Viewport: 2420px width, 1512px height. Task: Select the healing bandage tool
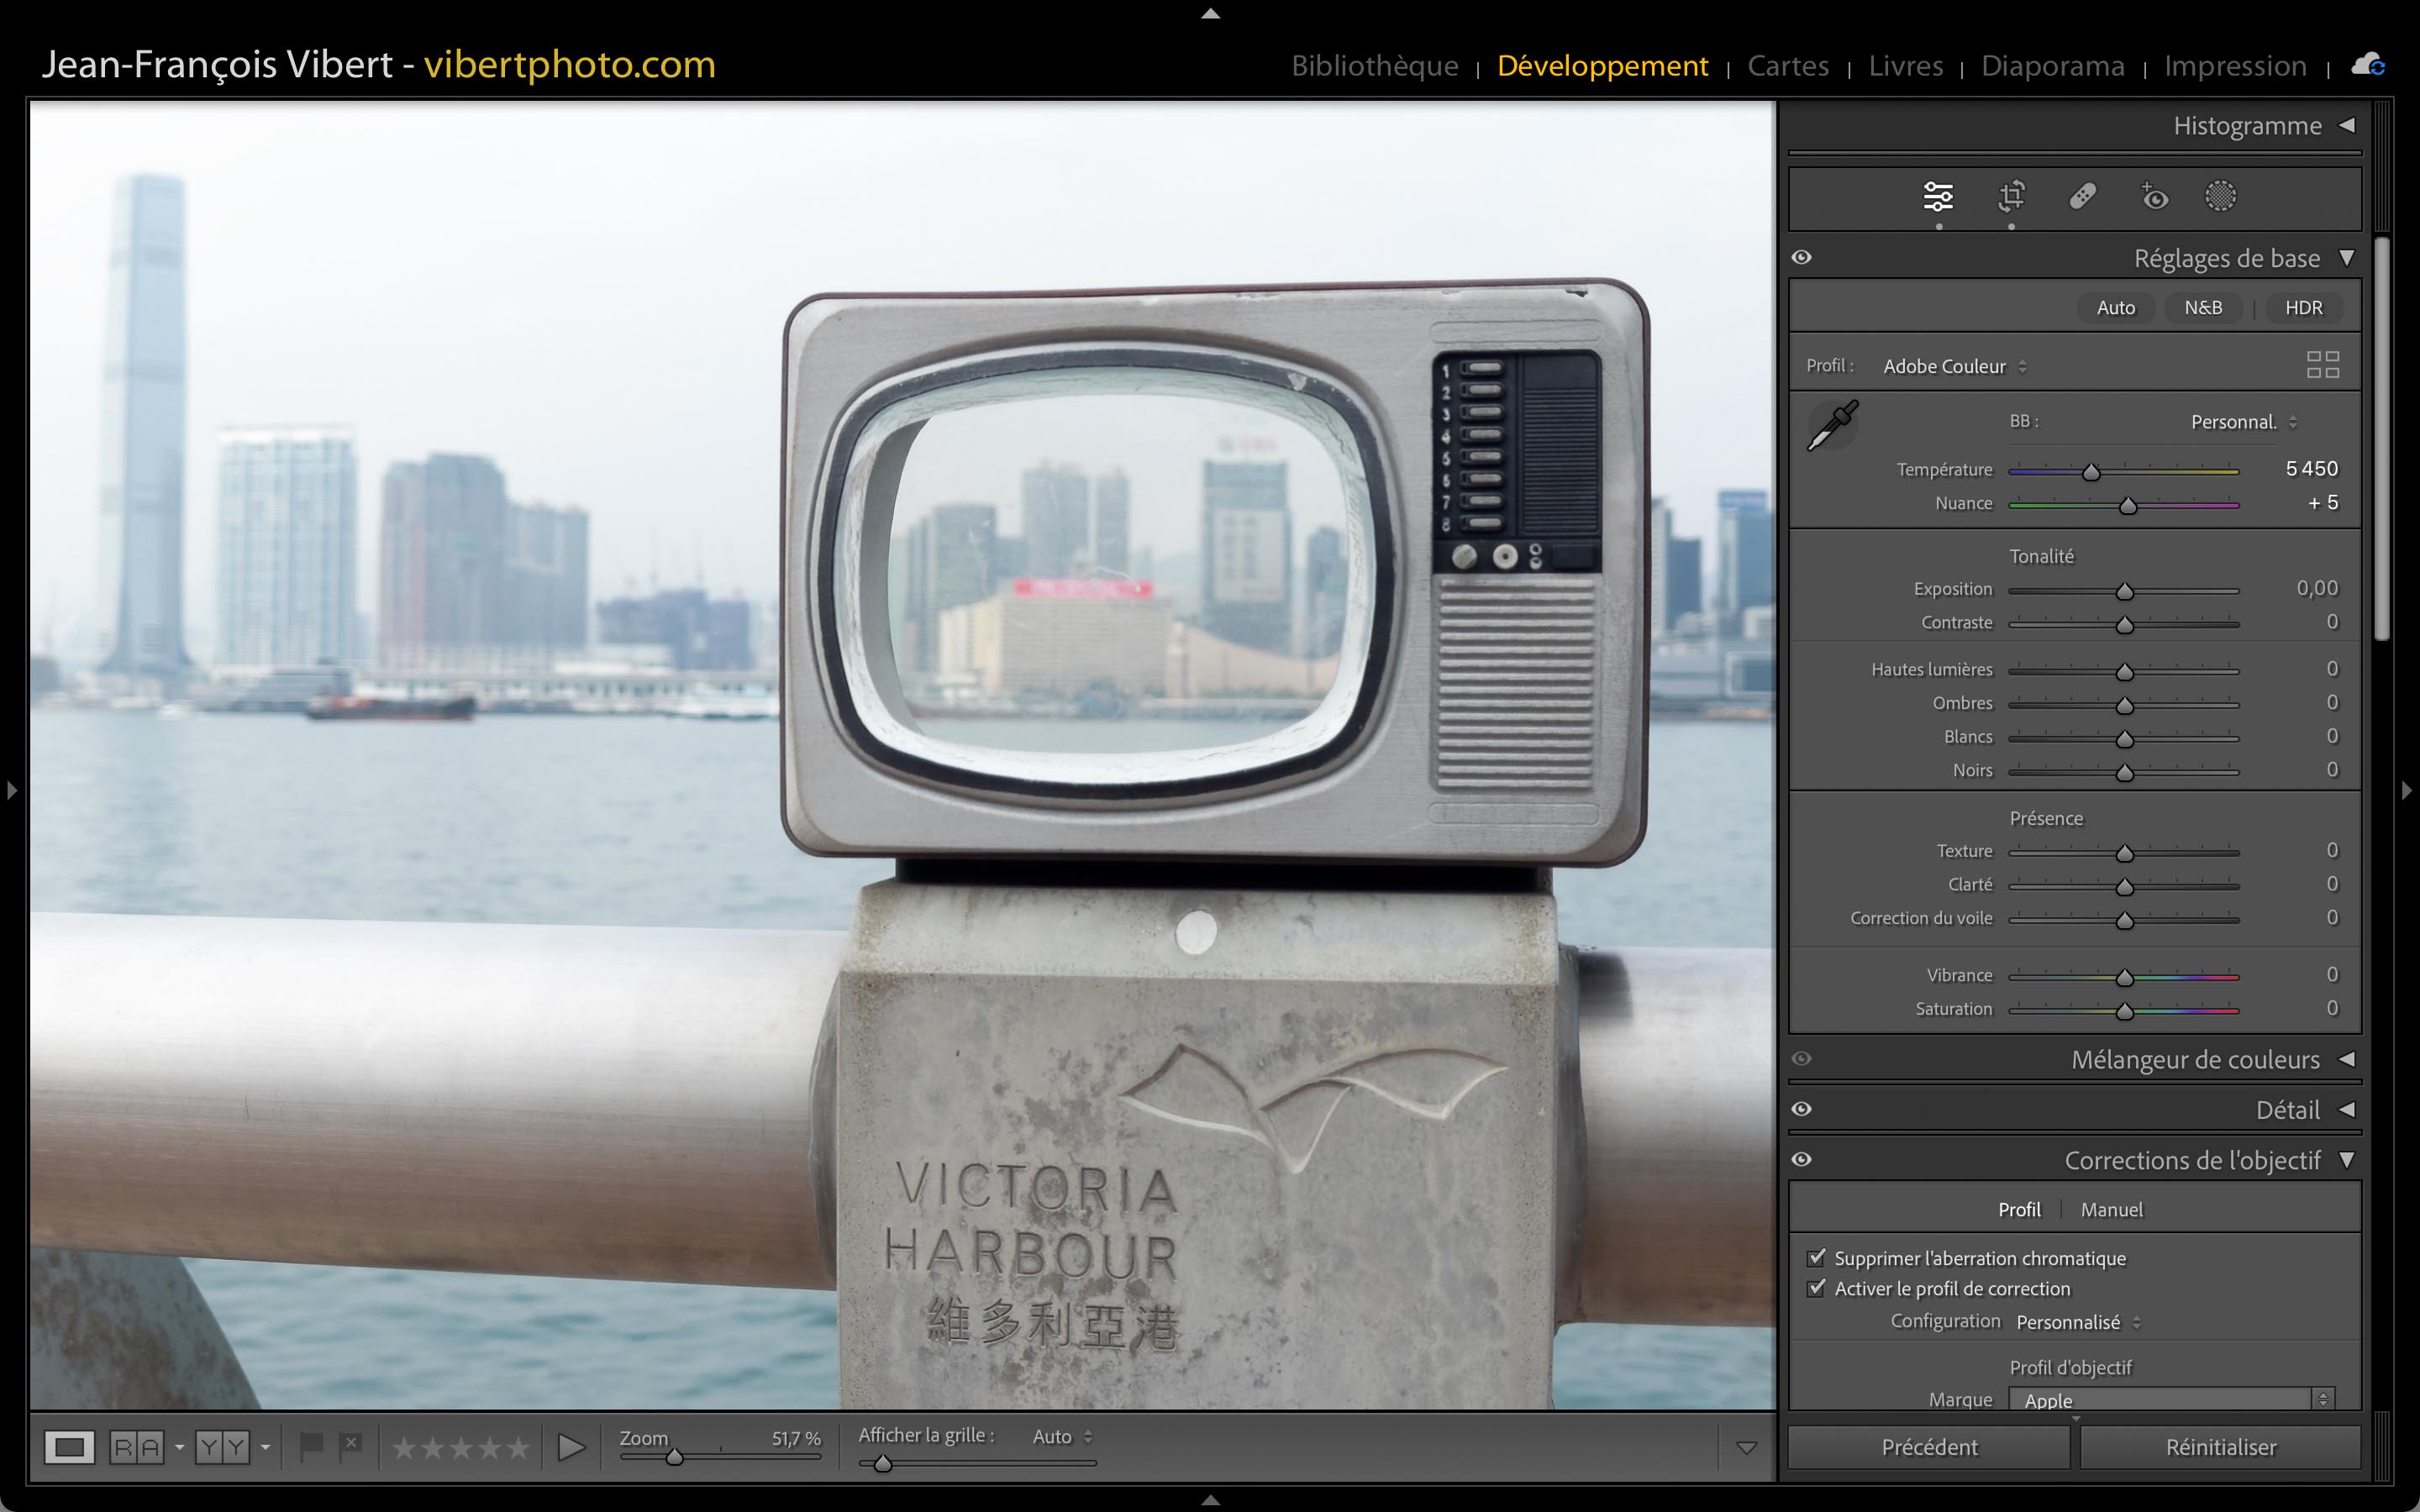click(2083, 196)
